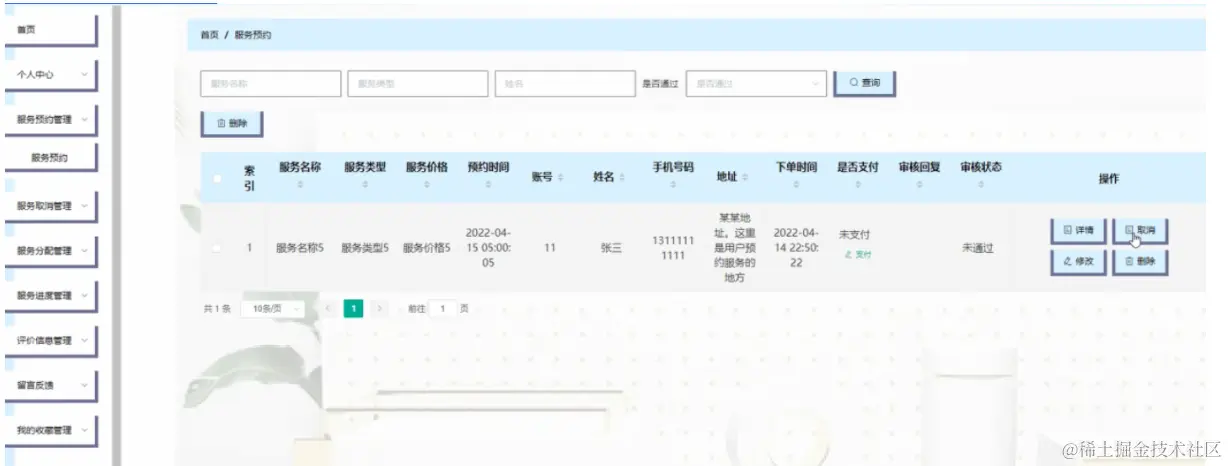This screenshot has height=466, width=1228.
Task: Click the cell 服务类型5
Action: pyautogui.click(x=365, y=248)
